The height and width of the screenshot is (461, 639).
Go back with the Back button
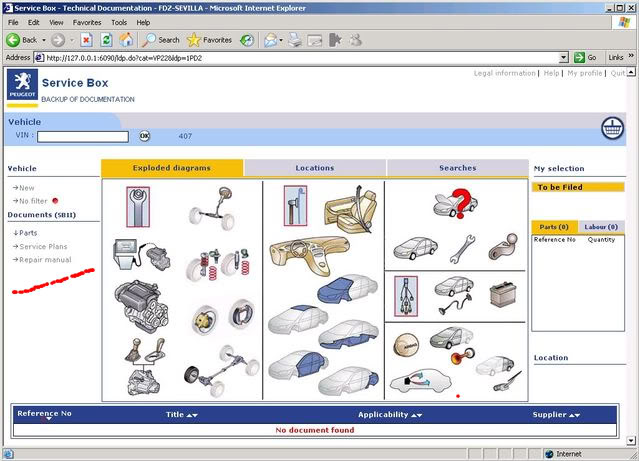pos(22,40)
